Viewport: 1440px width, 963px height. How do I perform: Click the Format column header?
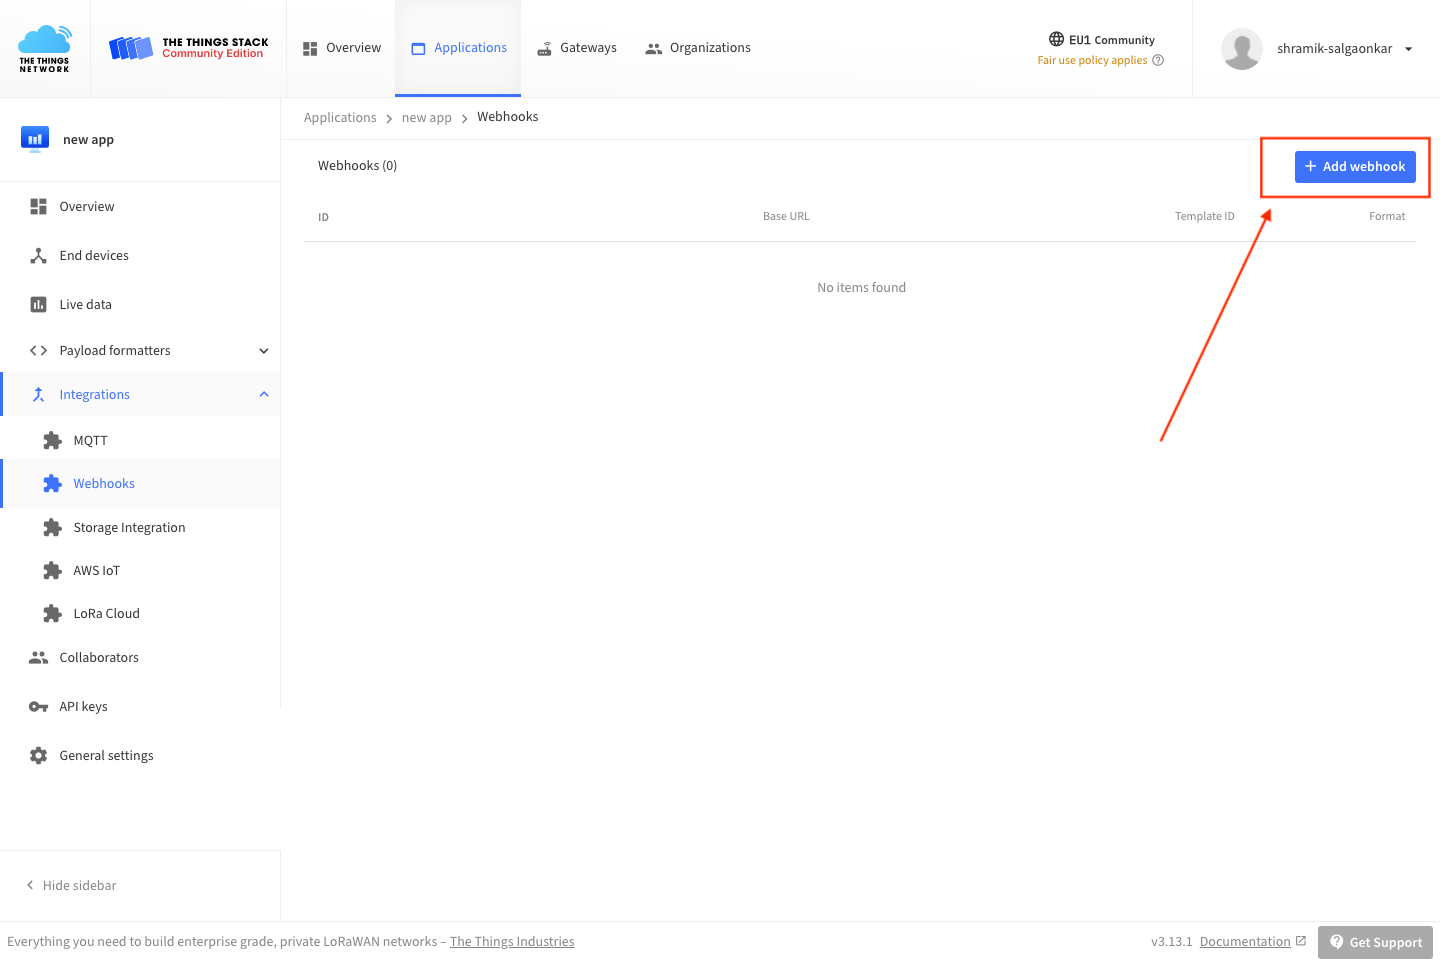(x=1387, y=216)
